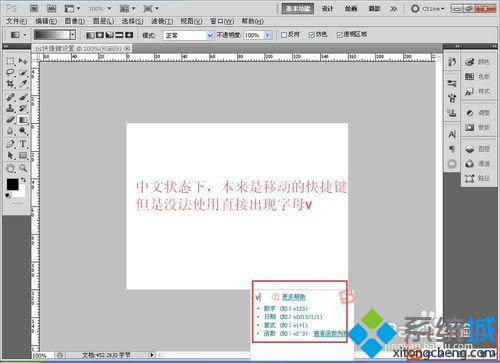Open the 文件(F) menu

tap(17, 21)
